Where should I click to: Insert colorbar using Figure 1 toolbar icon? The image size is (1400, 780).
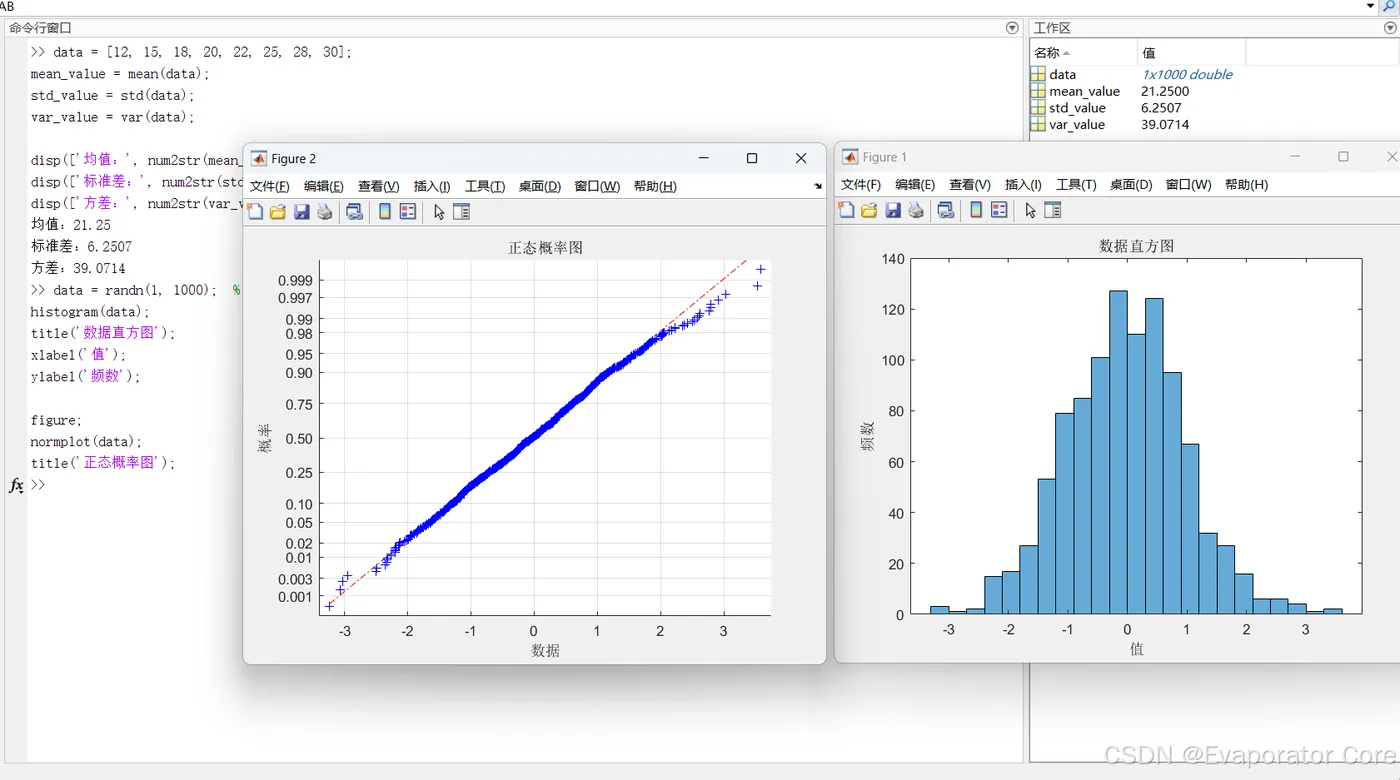pyautogui.click(x=976, y=210)
